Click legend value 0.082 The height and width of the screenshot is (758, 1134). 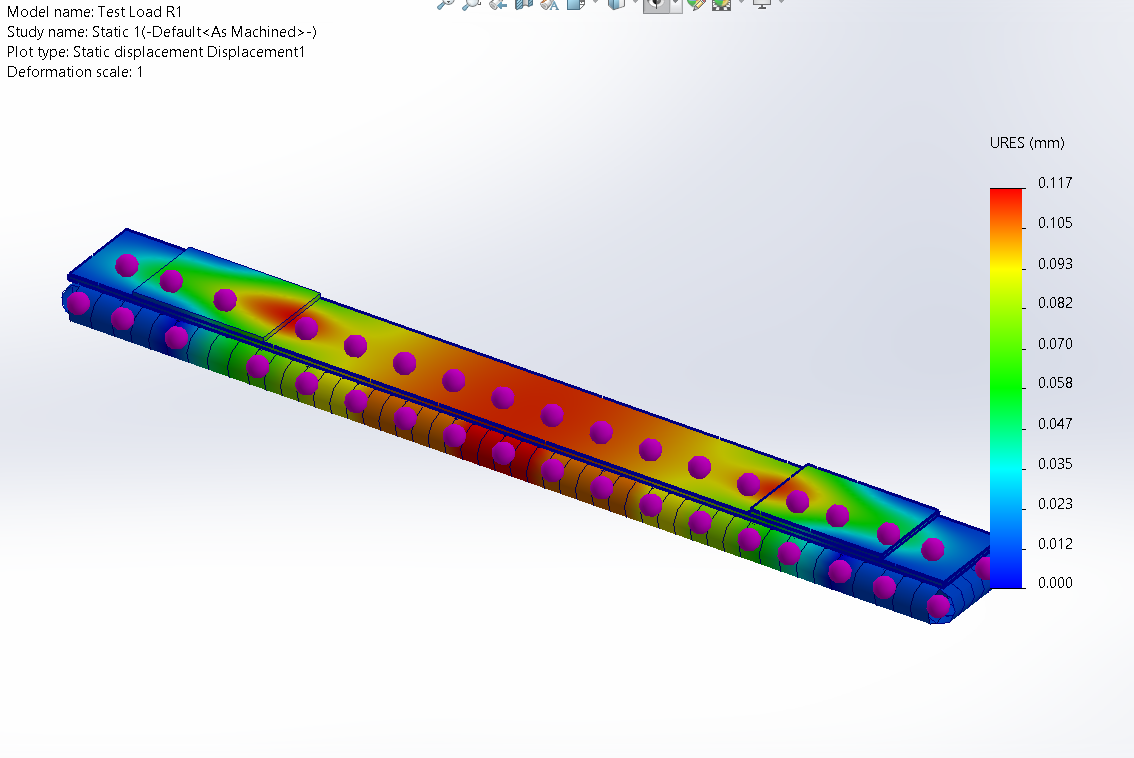point(1055,303)
